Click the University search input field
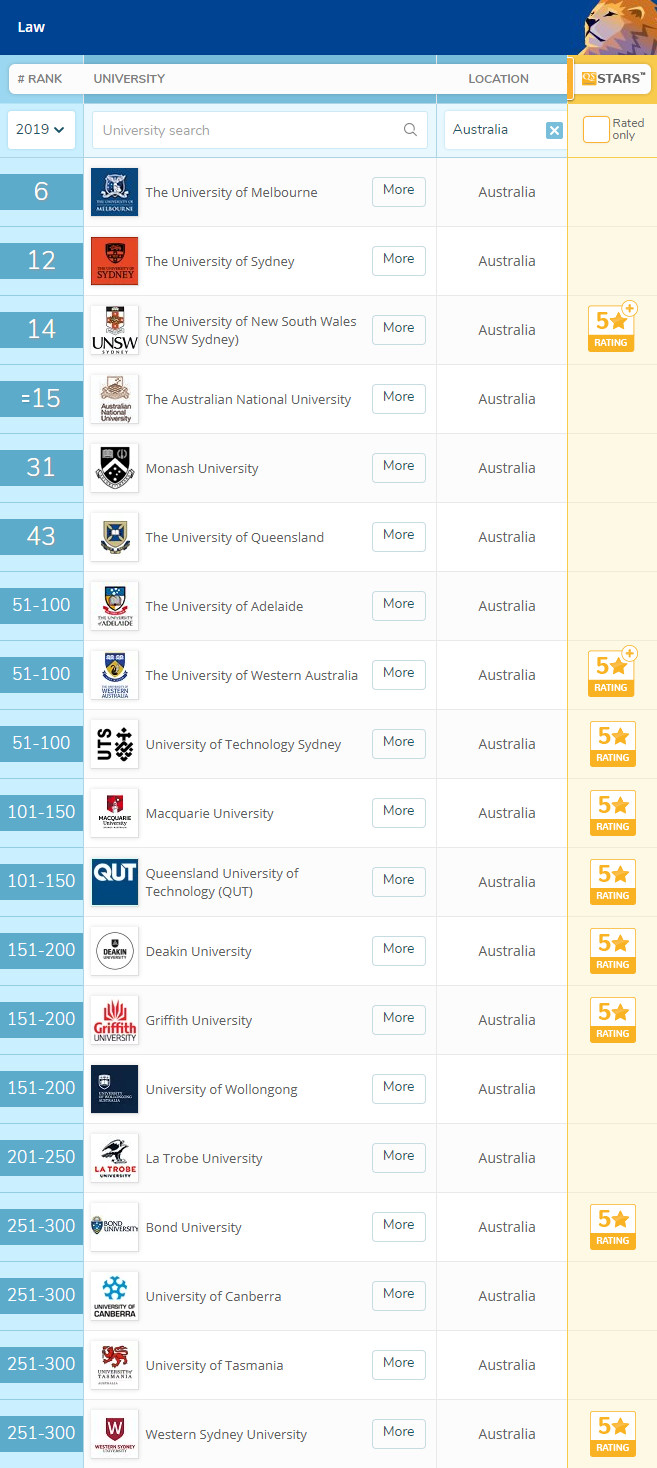 (x=260, y=130)
